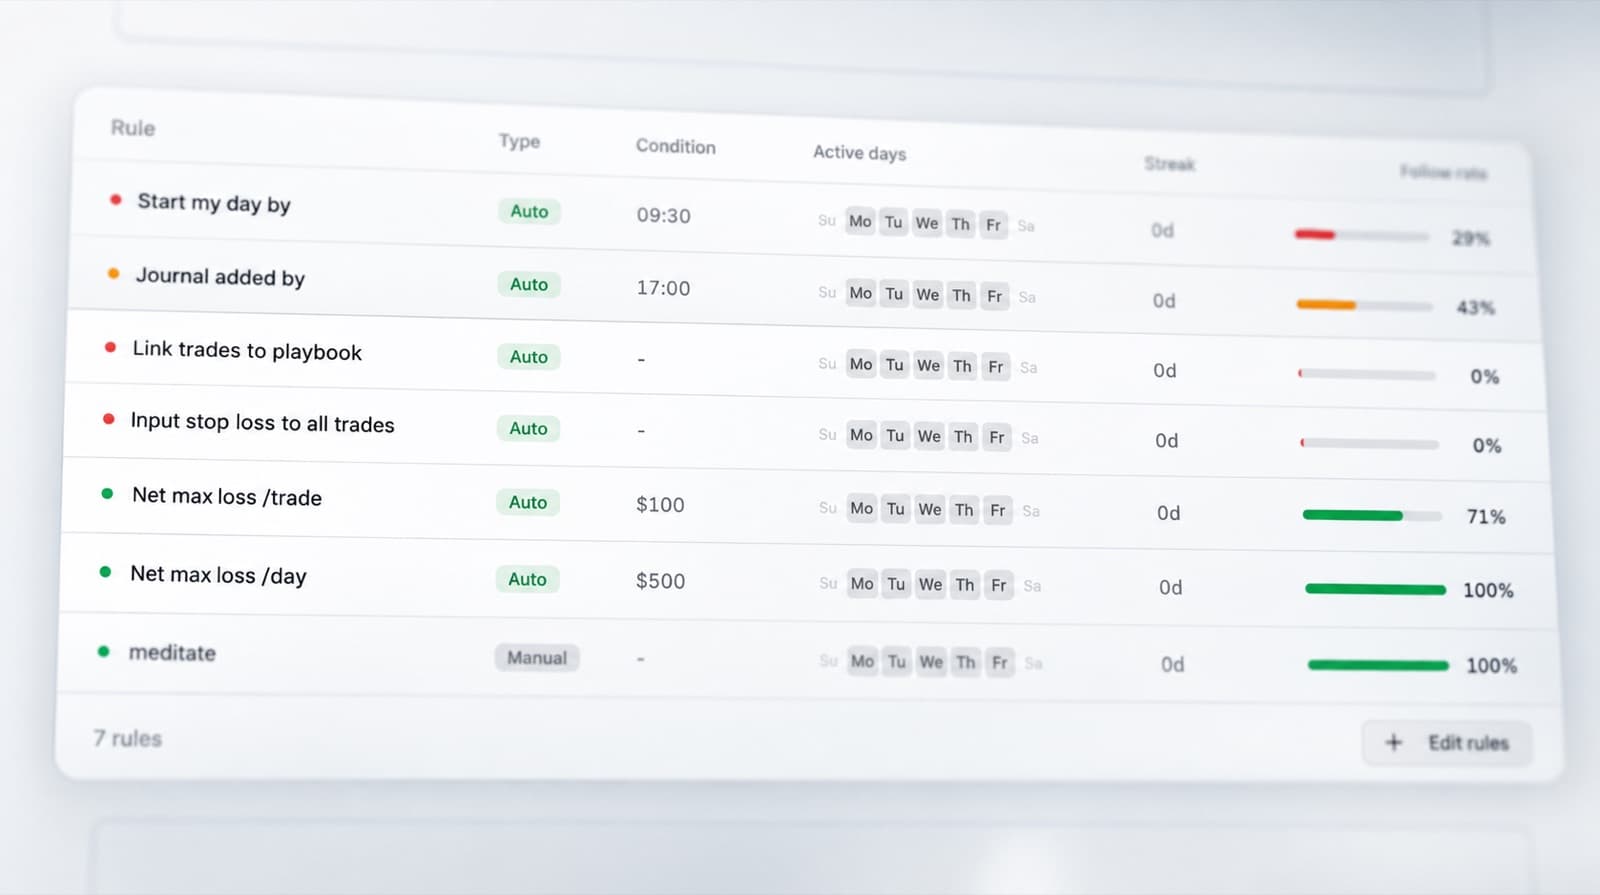This screenshot has width=1600, height=895.
Task: Click 100% follow rate bar in meditate row
Action: [x=1378, y=665]
